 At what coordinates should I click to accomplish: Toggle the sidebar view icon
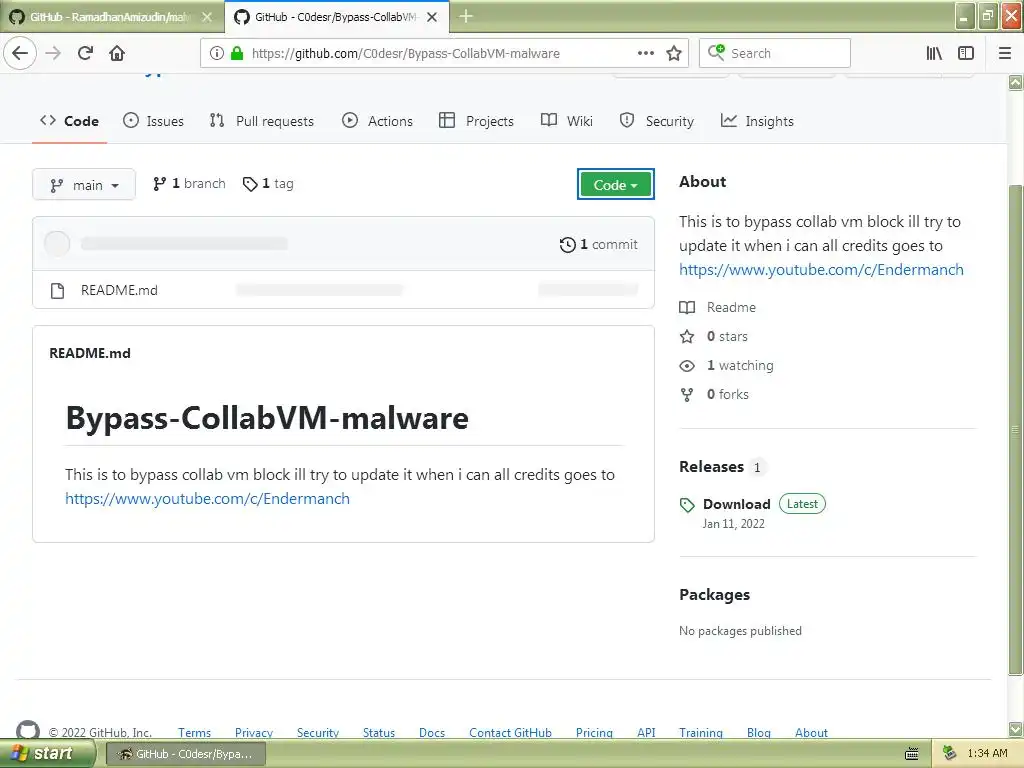(965, 53)
